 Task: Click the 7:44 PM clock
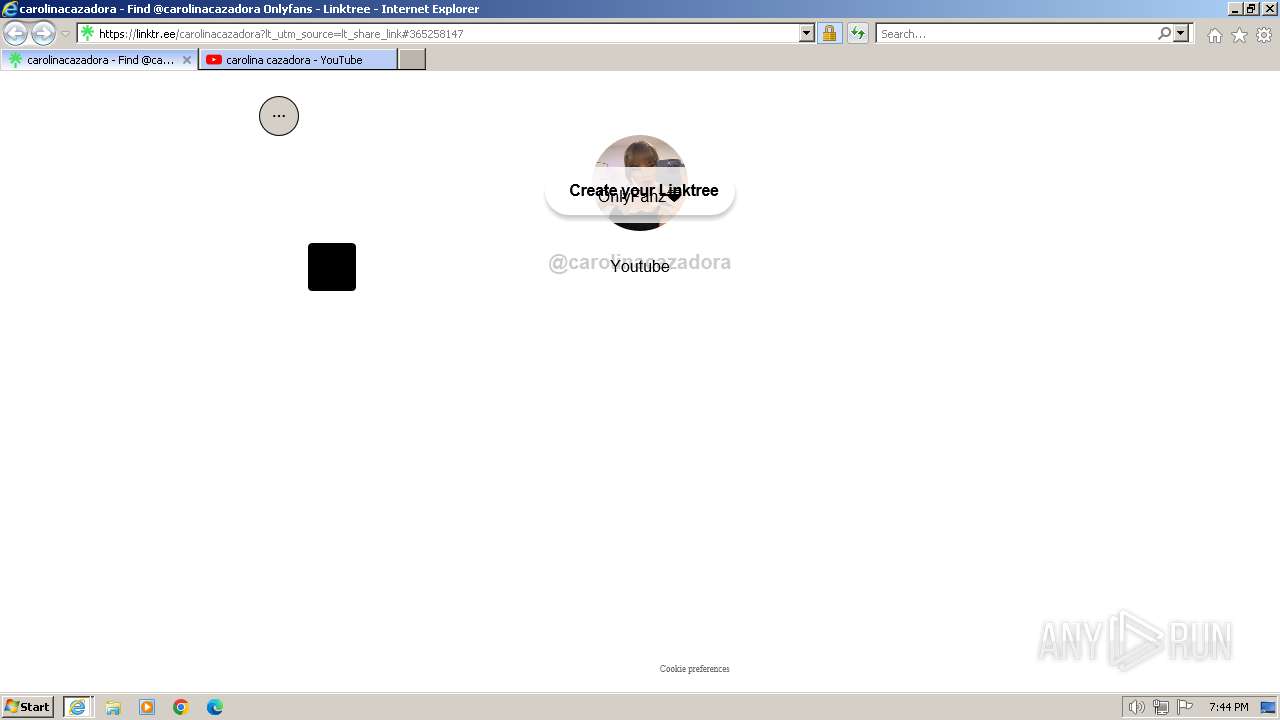[x=1228, y=707]
